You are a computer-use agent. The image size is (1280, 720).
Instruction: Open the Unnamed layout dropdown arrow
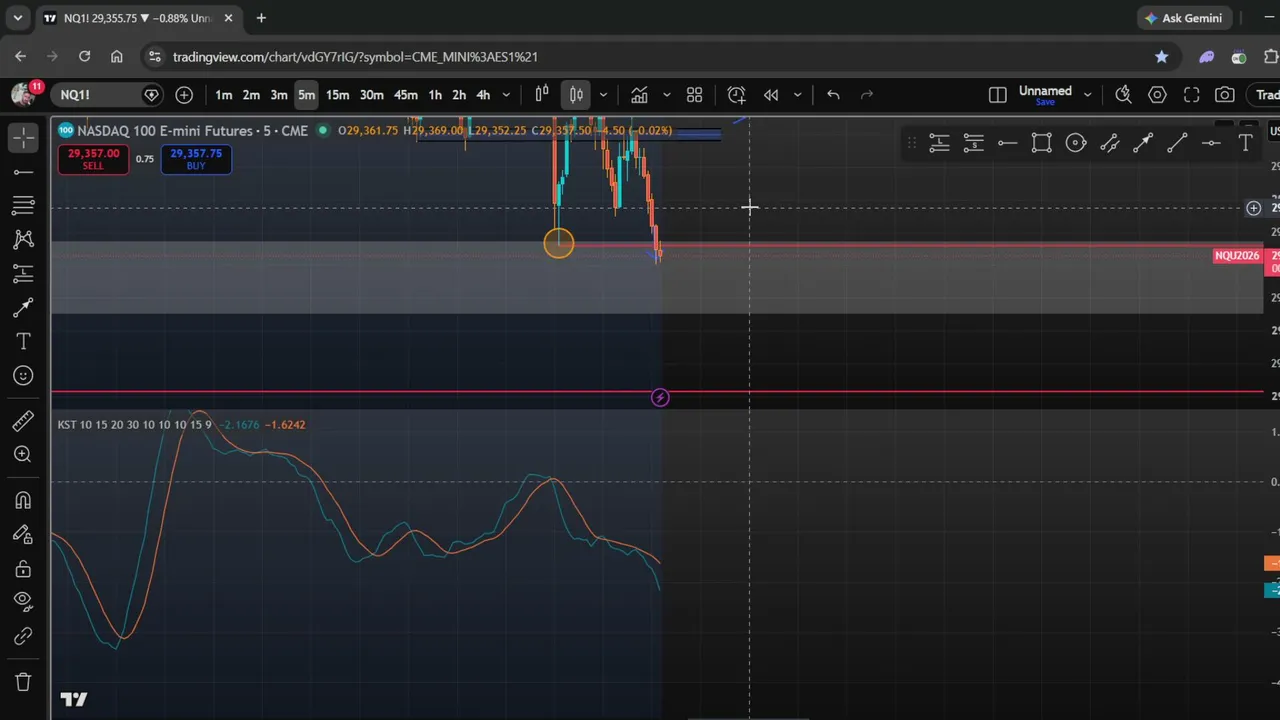click(x=1087, y=95)
